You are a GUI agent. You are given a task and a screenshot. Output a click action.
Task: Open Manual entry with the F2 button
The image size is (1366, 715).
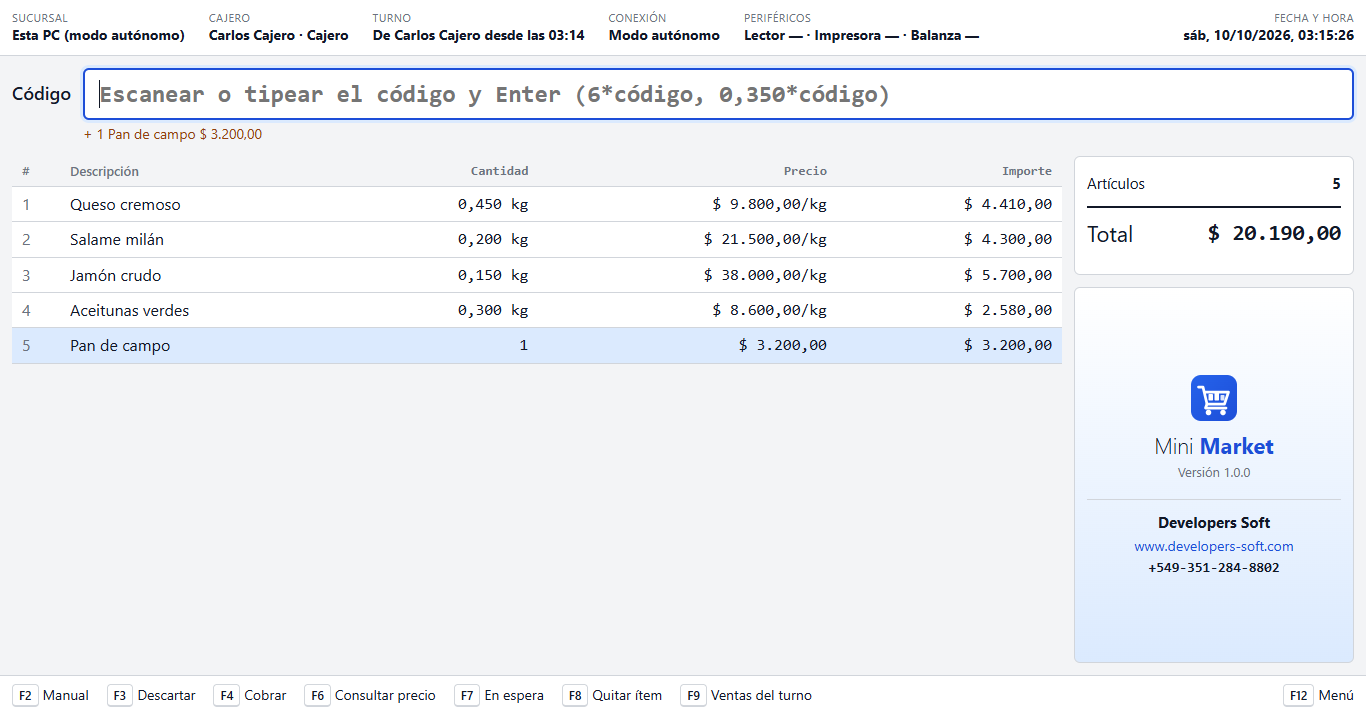52,695
